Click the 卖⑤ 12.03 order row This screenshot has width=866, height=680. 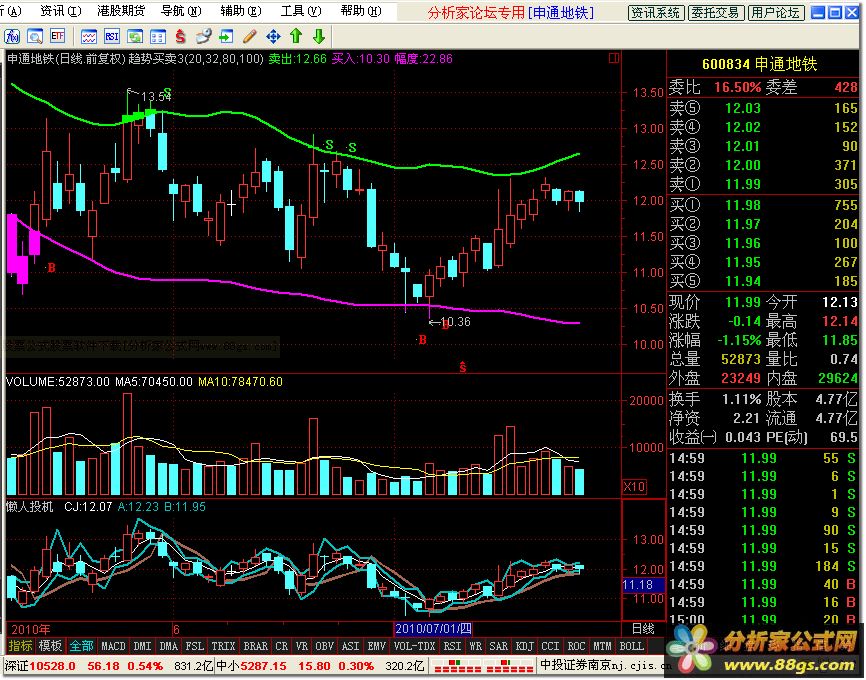pyautogui.click(x=763, y=108)
